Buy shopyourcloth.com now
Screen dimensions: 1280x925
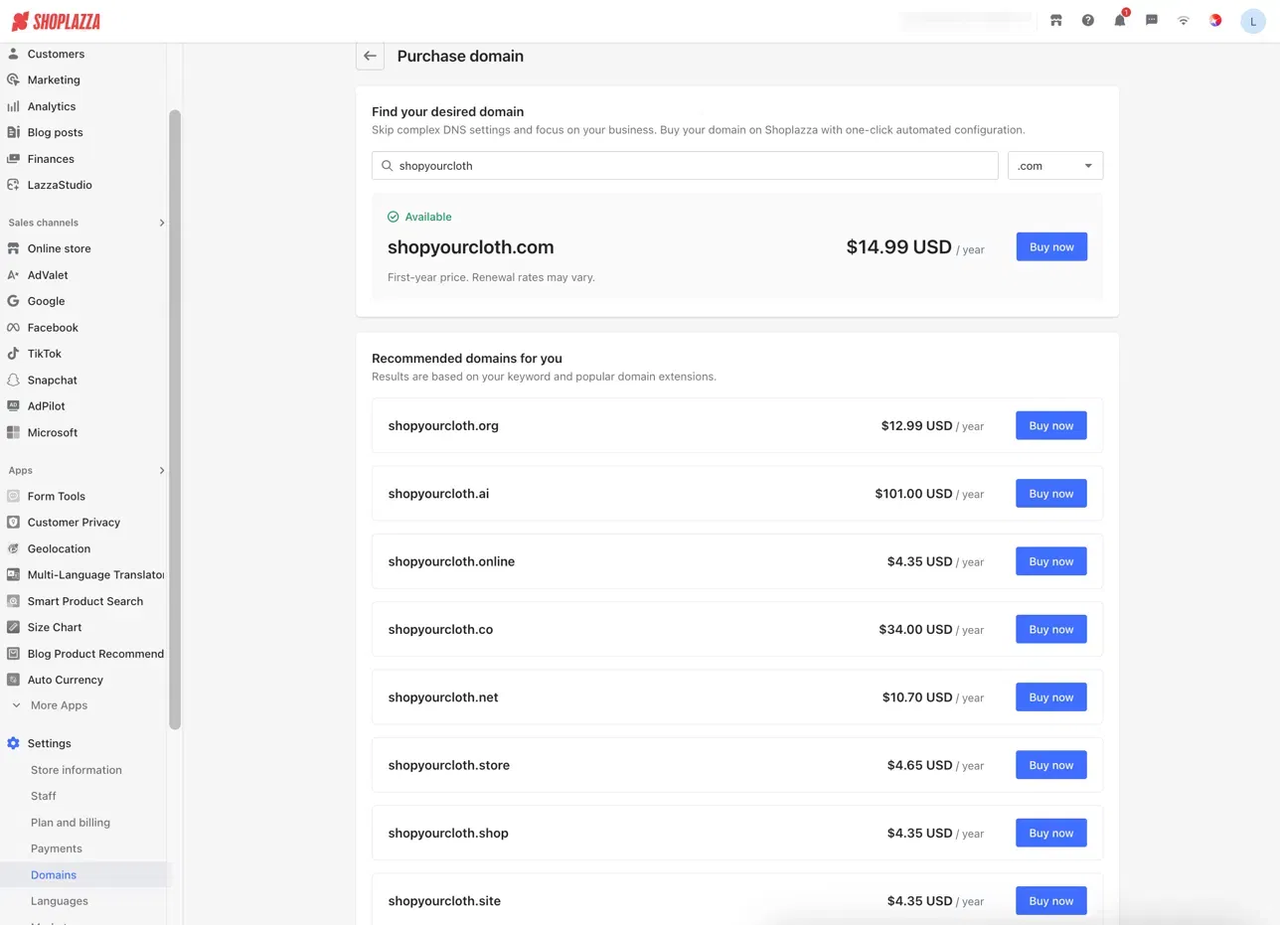click(1051, 247)
